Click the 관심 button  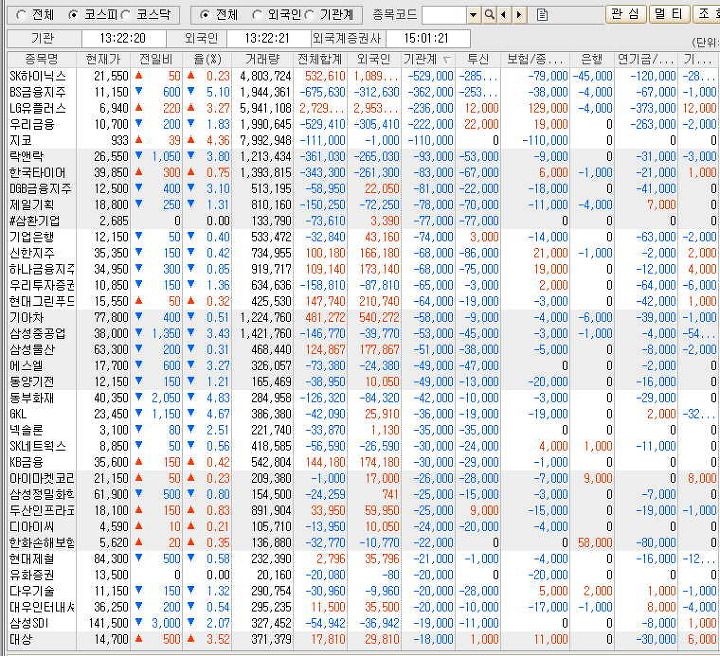pos(626,14)
